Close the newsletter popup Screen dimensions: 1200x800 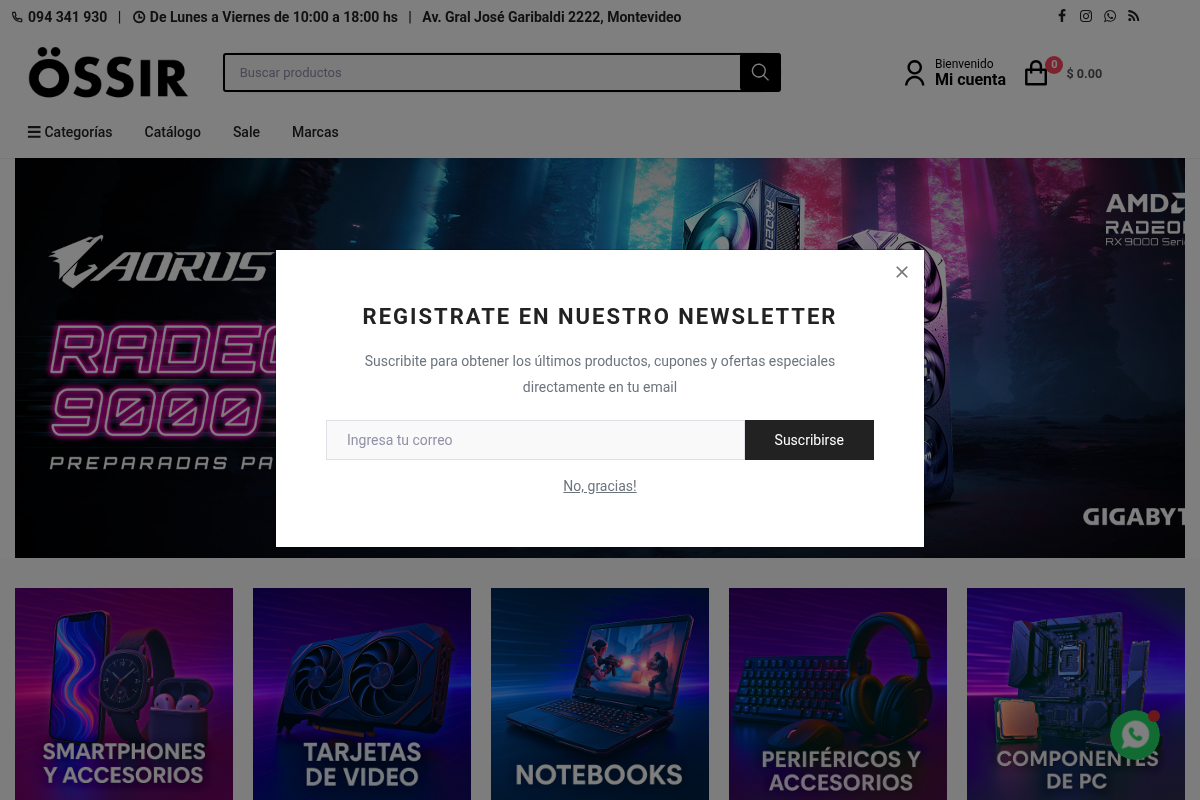point(902,272)
